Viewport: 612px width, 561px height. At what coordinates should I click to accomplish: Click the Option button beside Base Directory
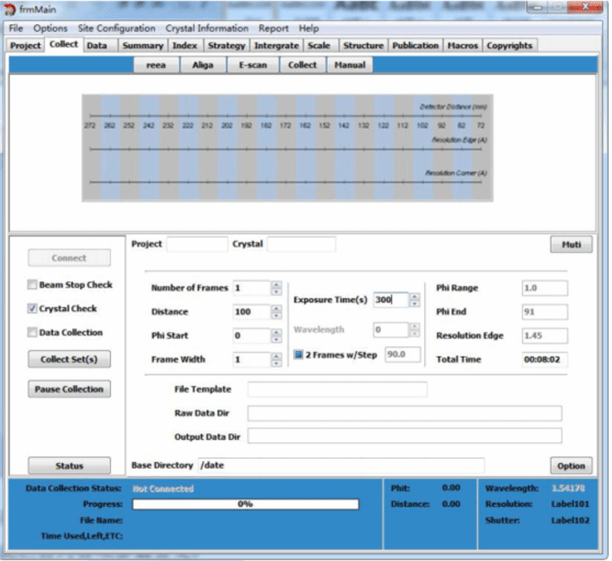point(570,466)
